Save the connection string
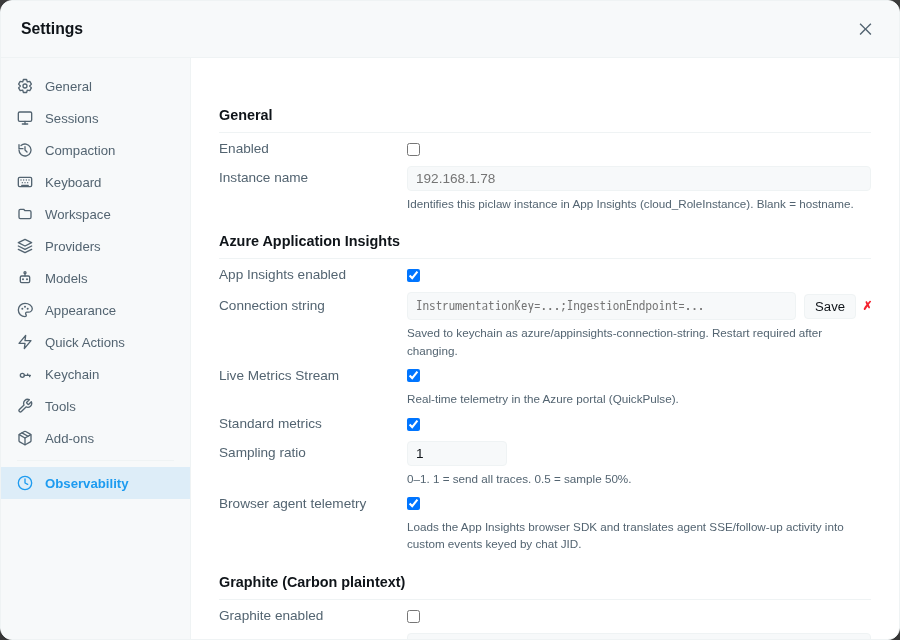 pos(829,307)
